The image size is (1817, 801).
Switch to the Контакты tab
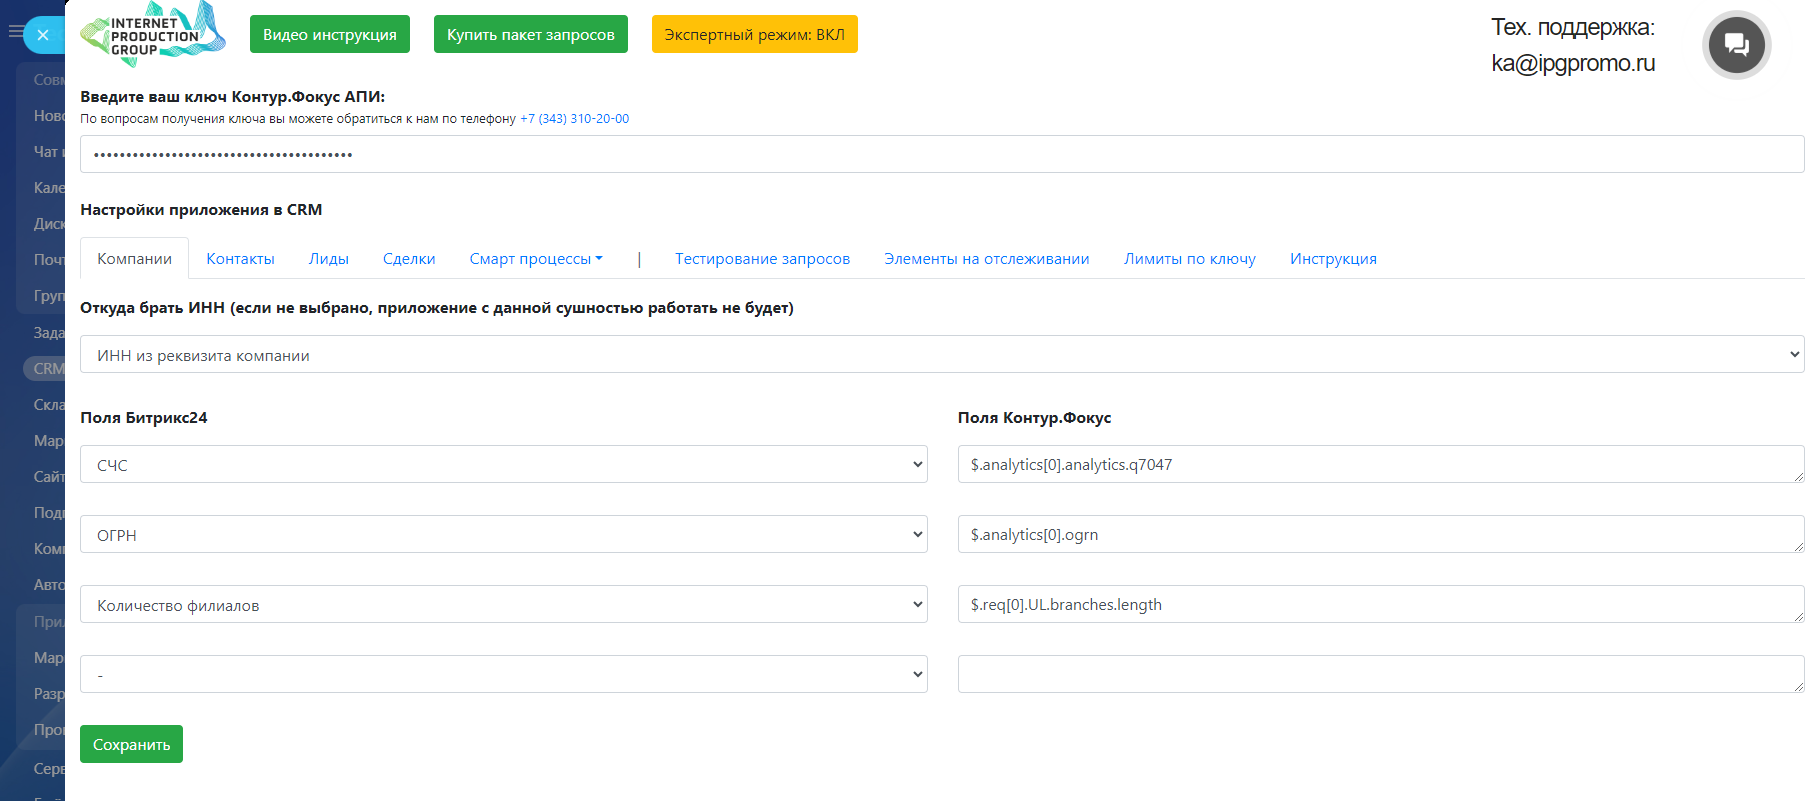pos(240,259)
